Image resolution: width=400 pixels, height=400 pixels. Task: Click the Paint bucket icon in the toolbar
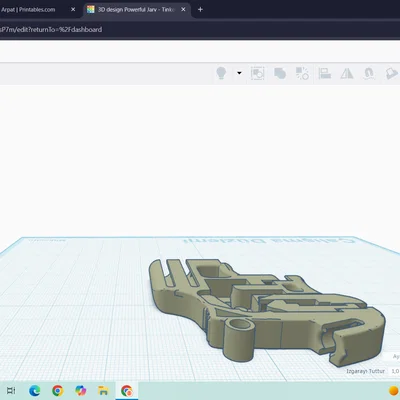coord(392,73)
